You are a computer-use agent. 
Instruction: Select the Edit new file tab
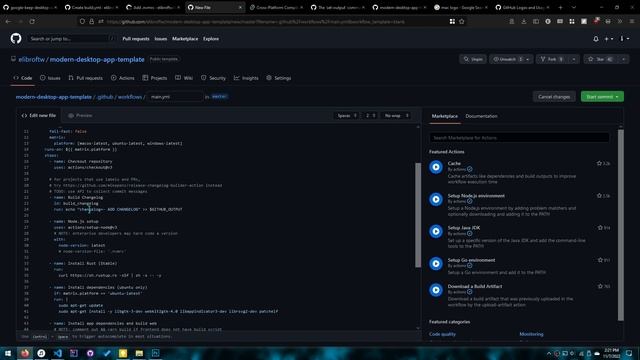(39, 116)
